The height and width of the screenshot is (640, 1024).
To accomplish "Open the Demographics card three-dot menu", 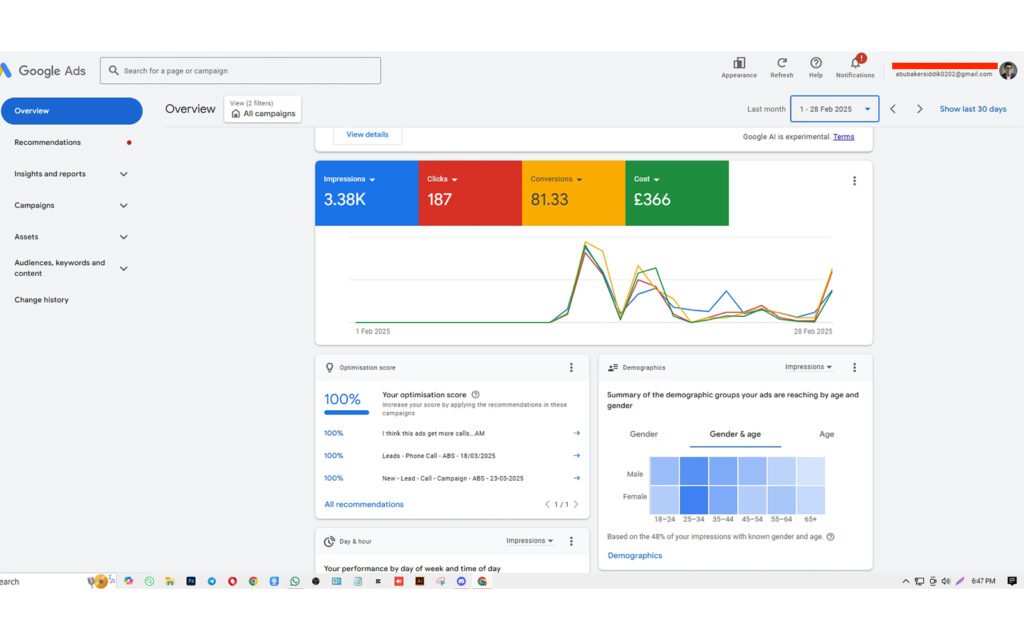I will pyautogui.click(x=854, y=368).
